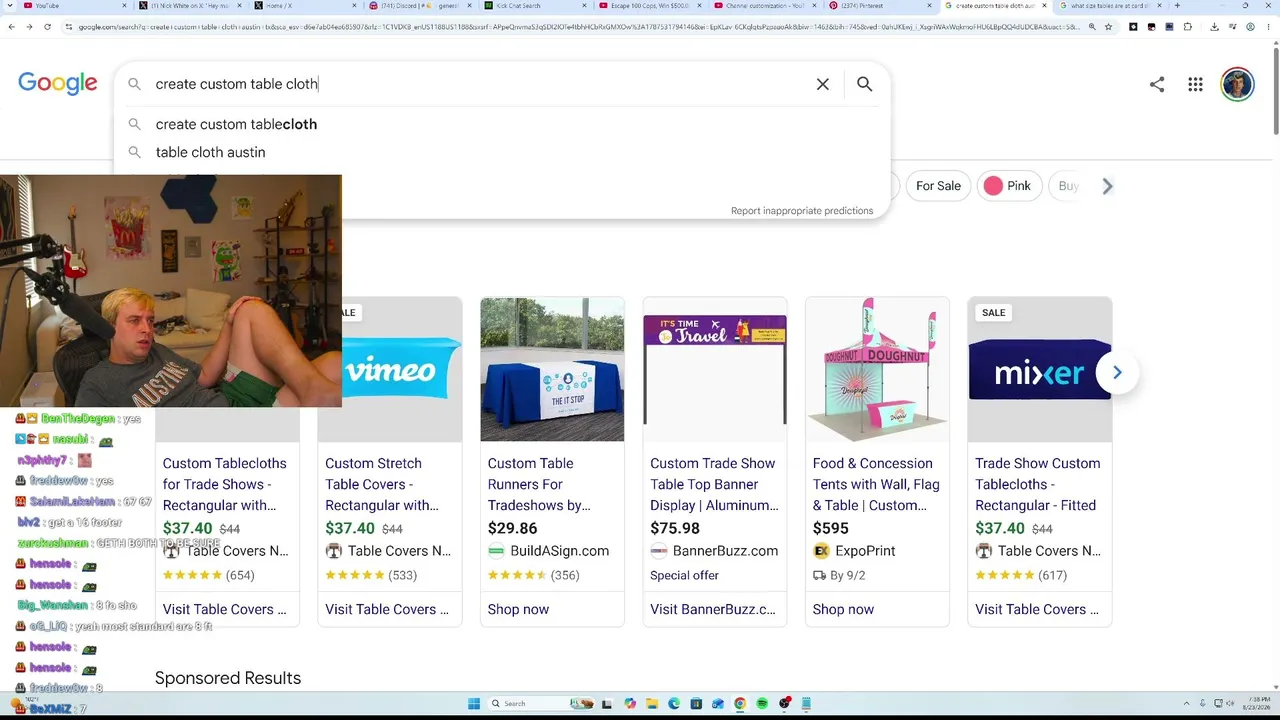Bookmark this page with the star icon
Viewport: 1280px width, 720px height.
pyautogui.click(x=1108, y=27)
